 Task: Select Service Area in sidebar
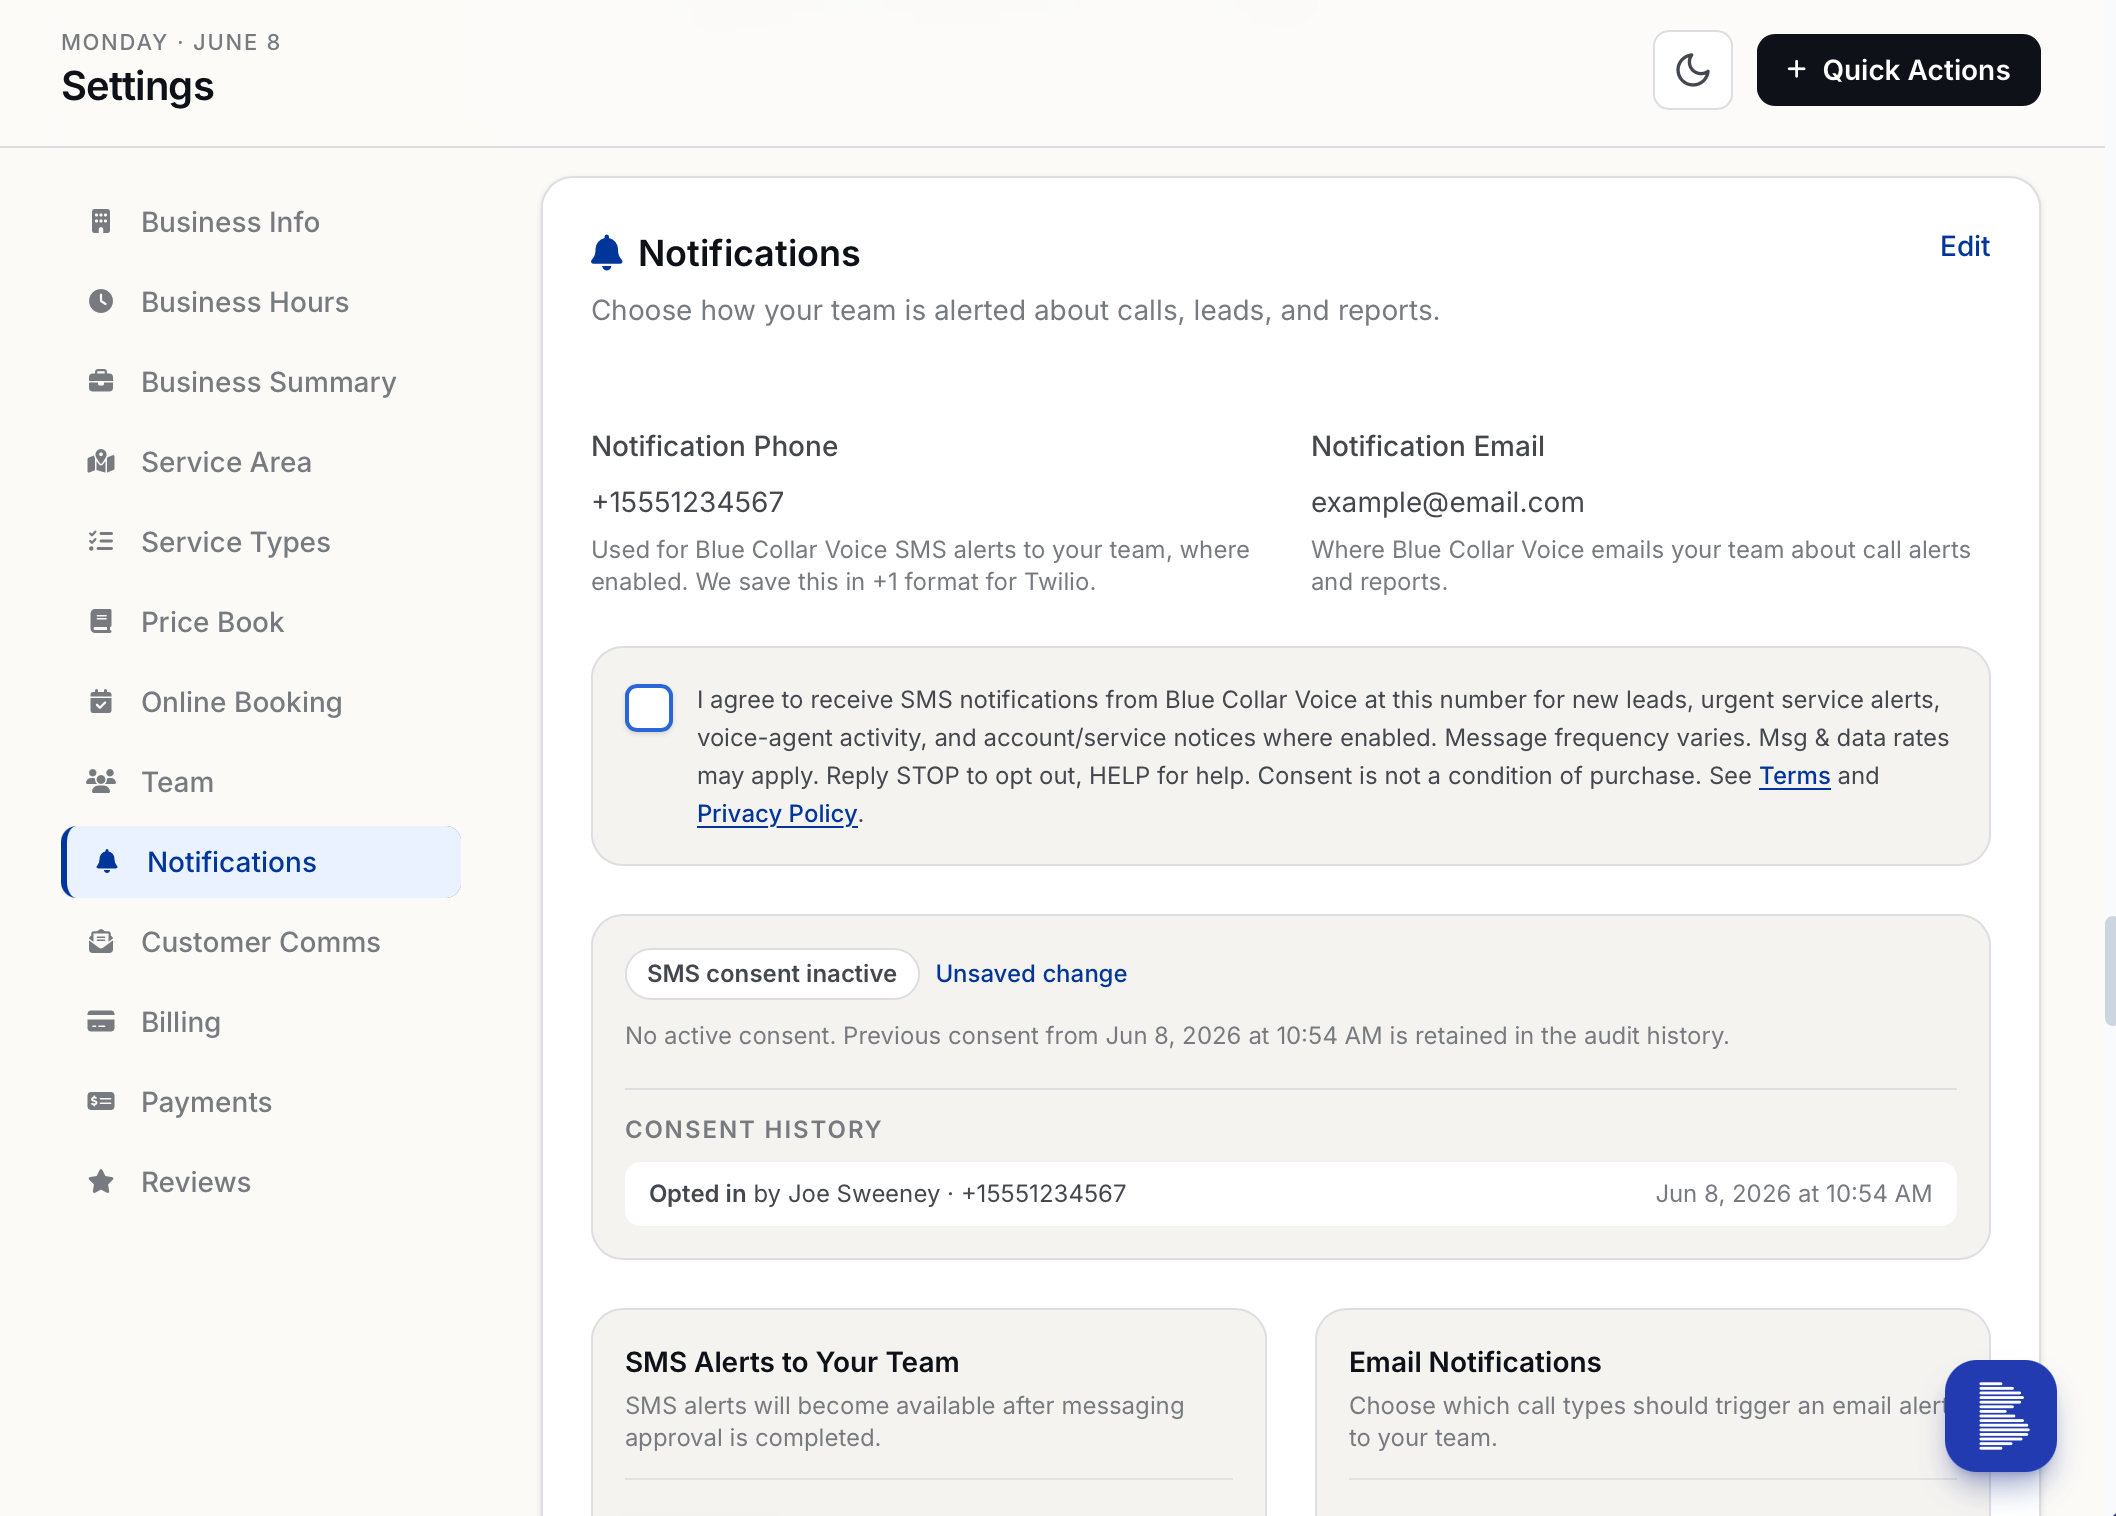tap(261, 462)
